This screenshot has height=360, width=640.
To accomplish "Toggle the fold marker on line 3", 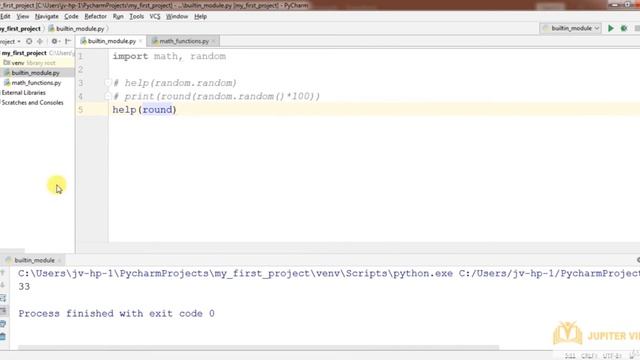I will click(107, 83).
